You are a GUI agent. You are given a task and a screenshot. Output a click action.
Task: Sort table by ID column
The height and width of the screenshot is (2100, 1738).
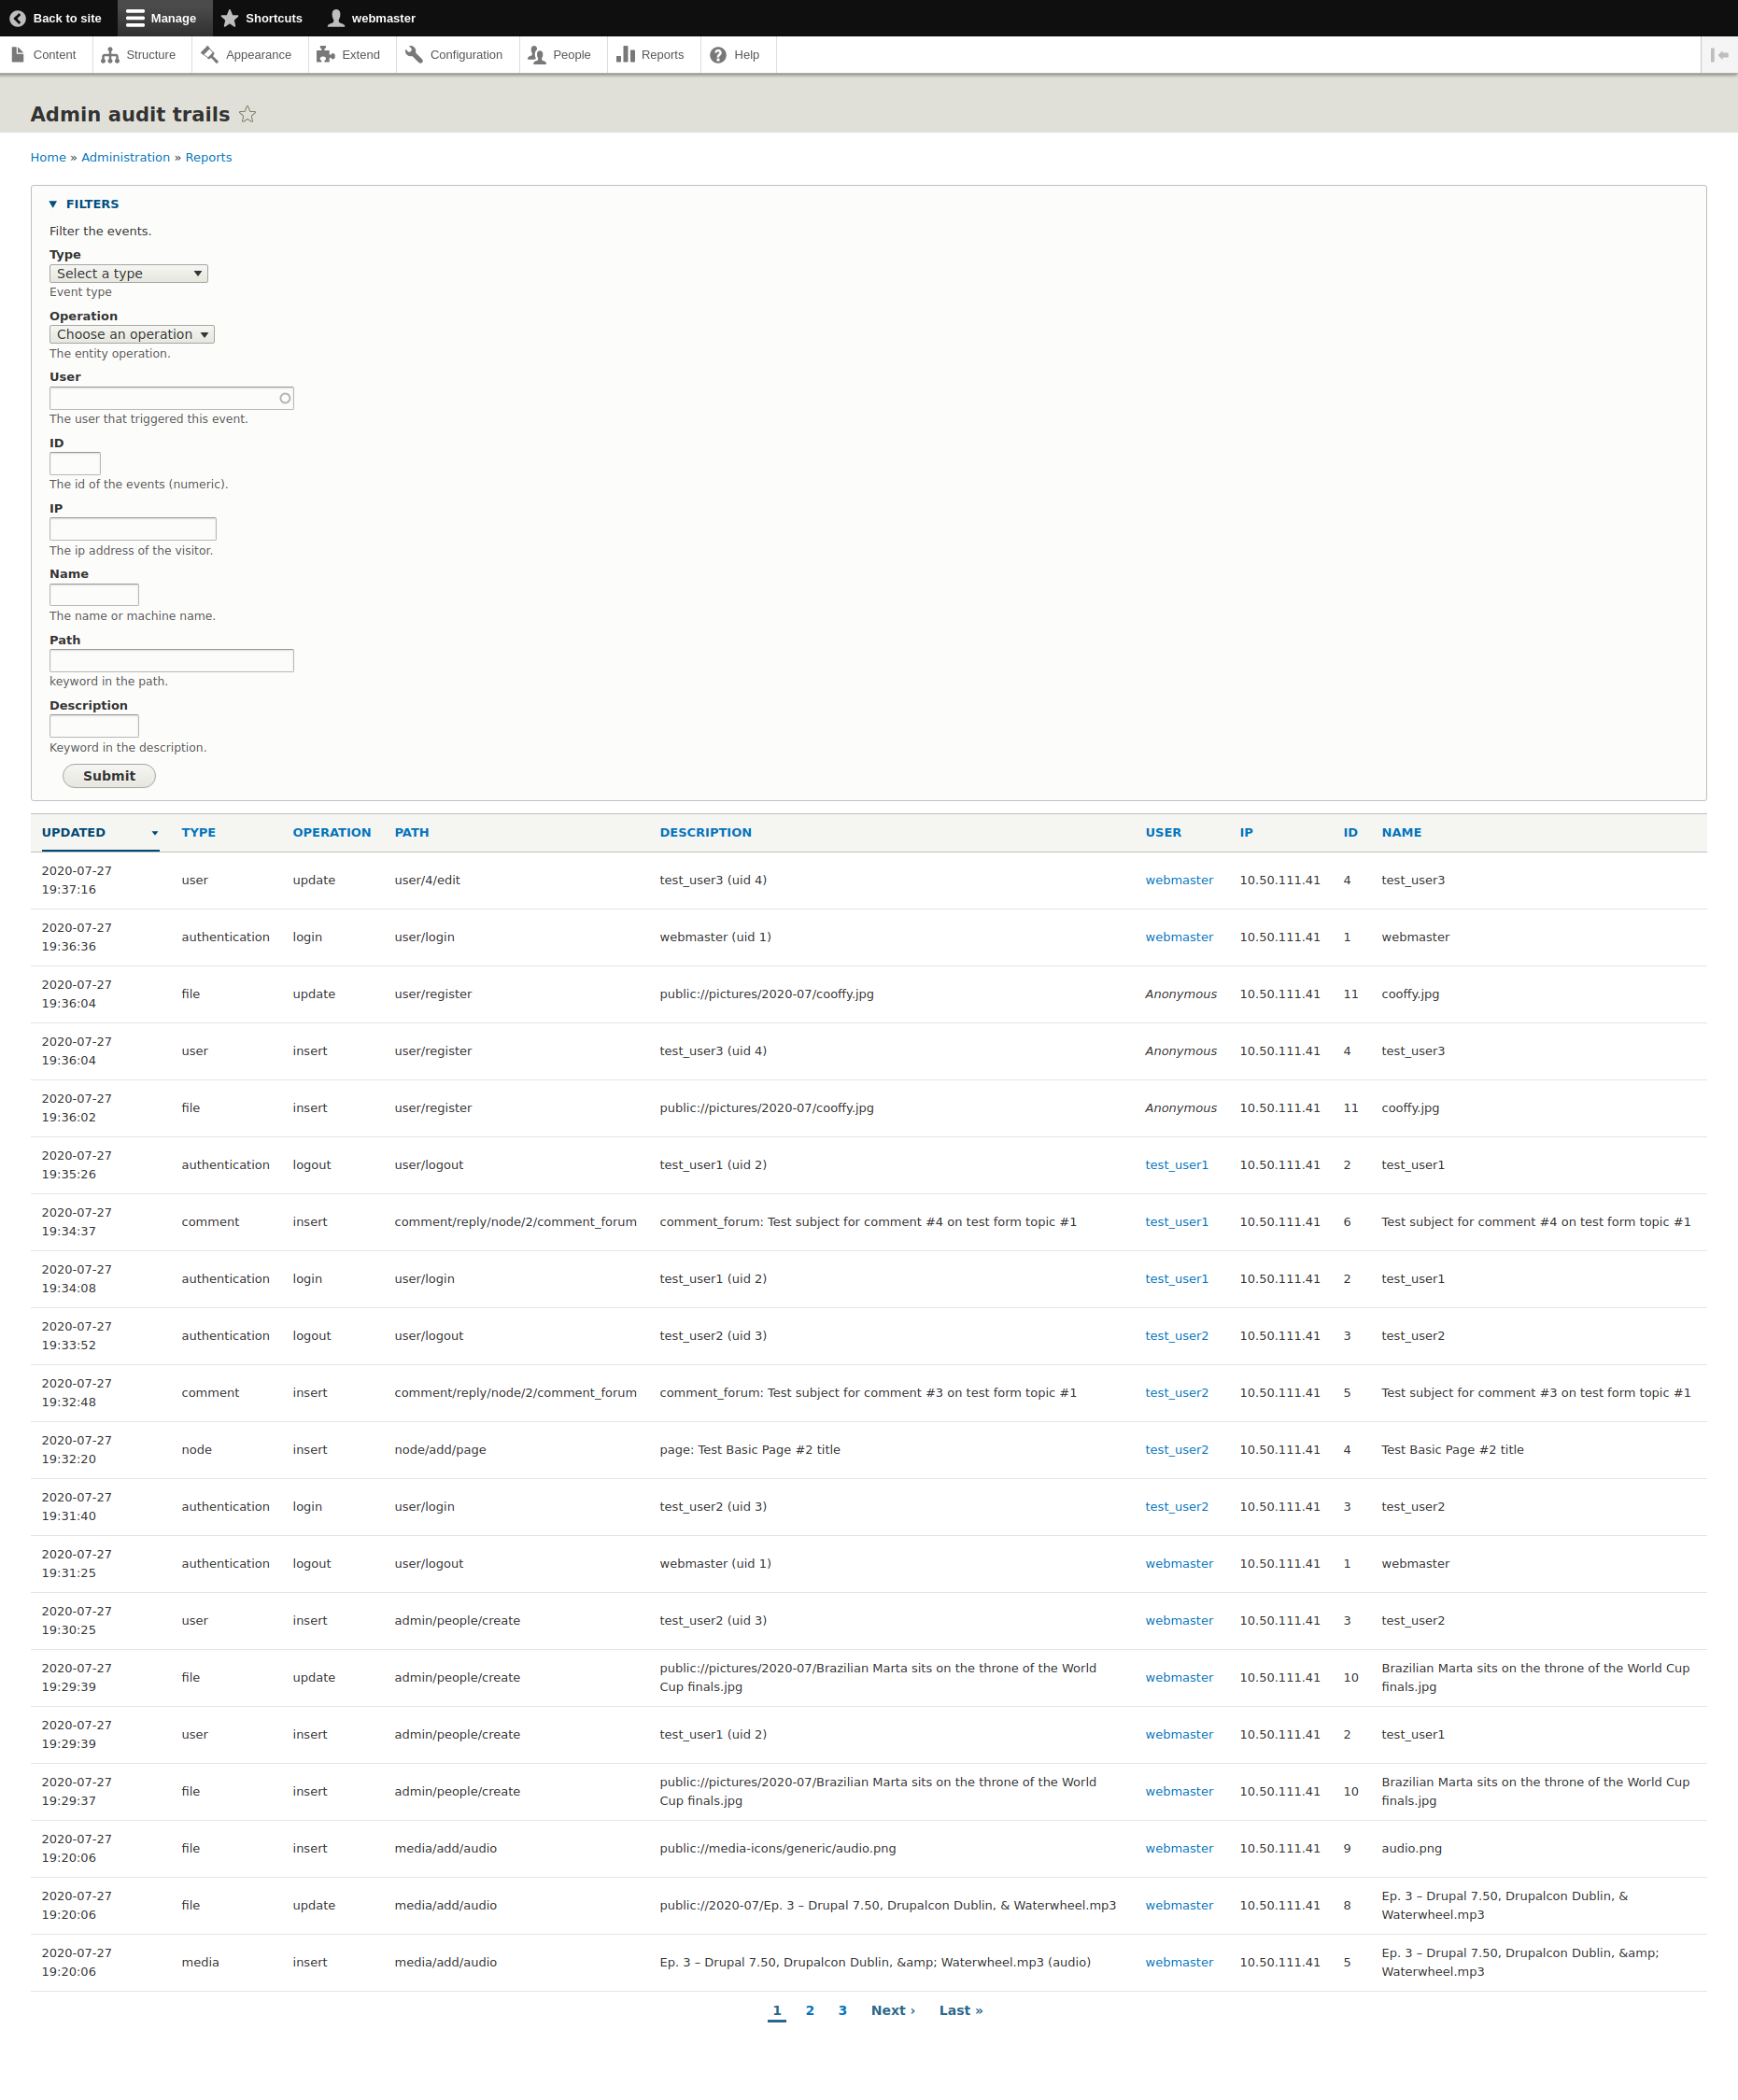[x=1351, y=832]
